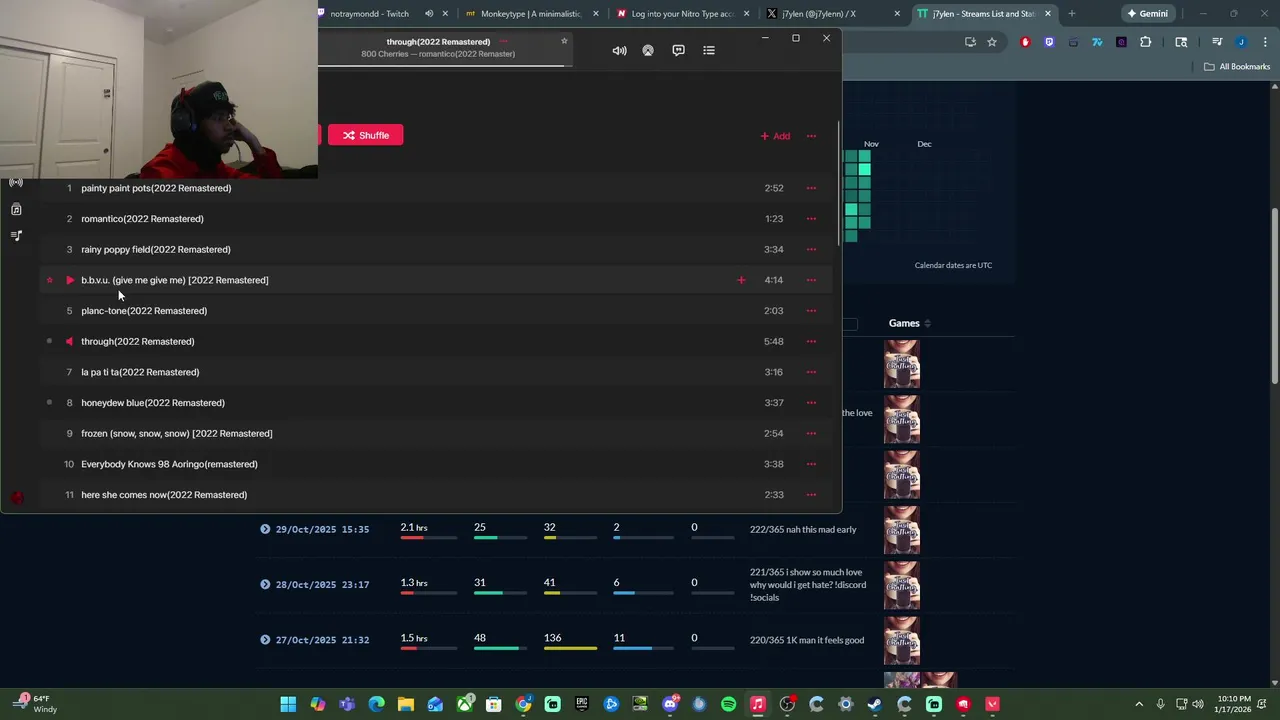
Task: Open Spotify from the taskbar
Action: click(x=728, y=704)
